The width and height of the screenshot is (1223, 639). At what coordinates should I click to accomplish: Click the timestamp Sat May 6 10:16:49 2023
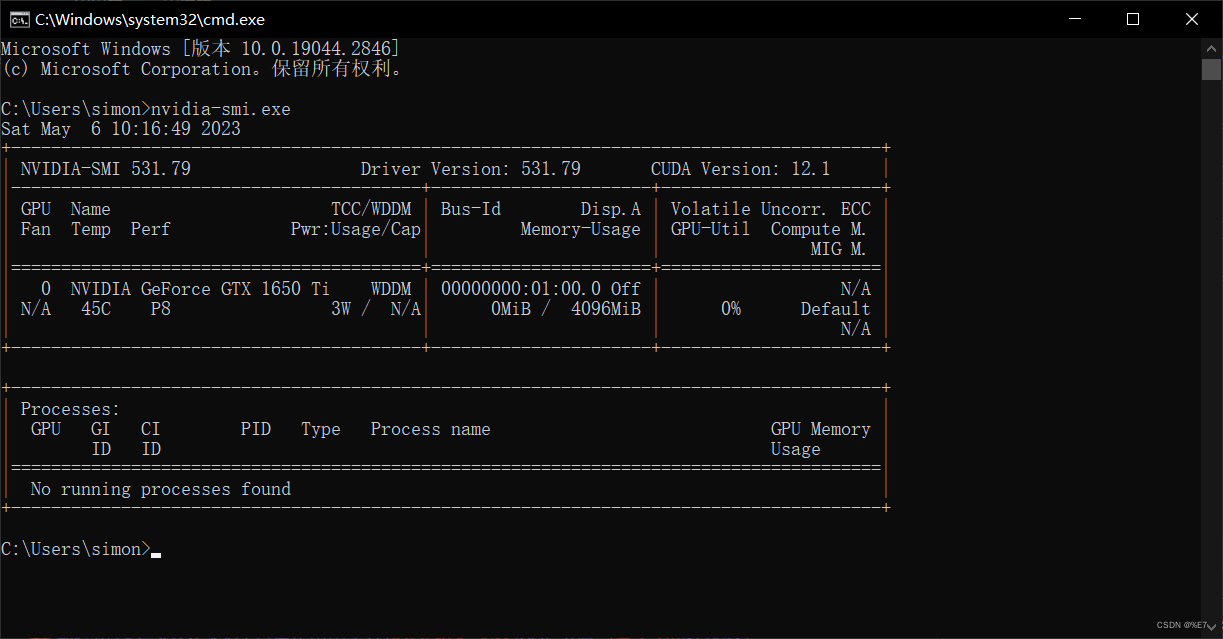(x=121, y=129)
